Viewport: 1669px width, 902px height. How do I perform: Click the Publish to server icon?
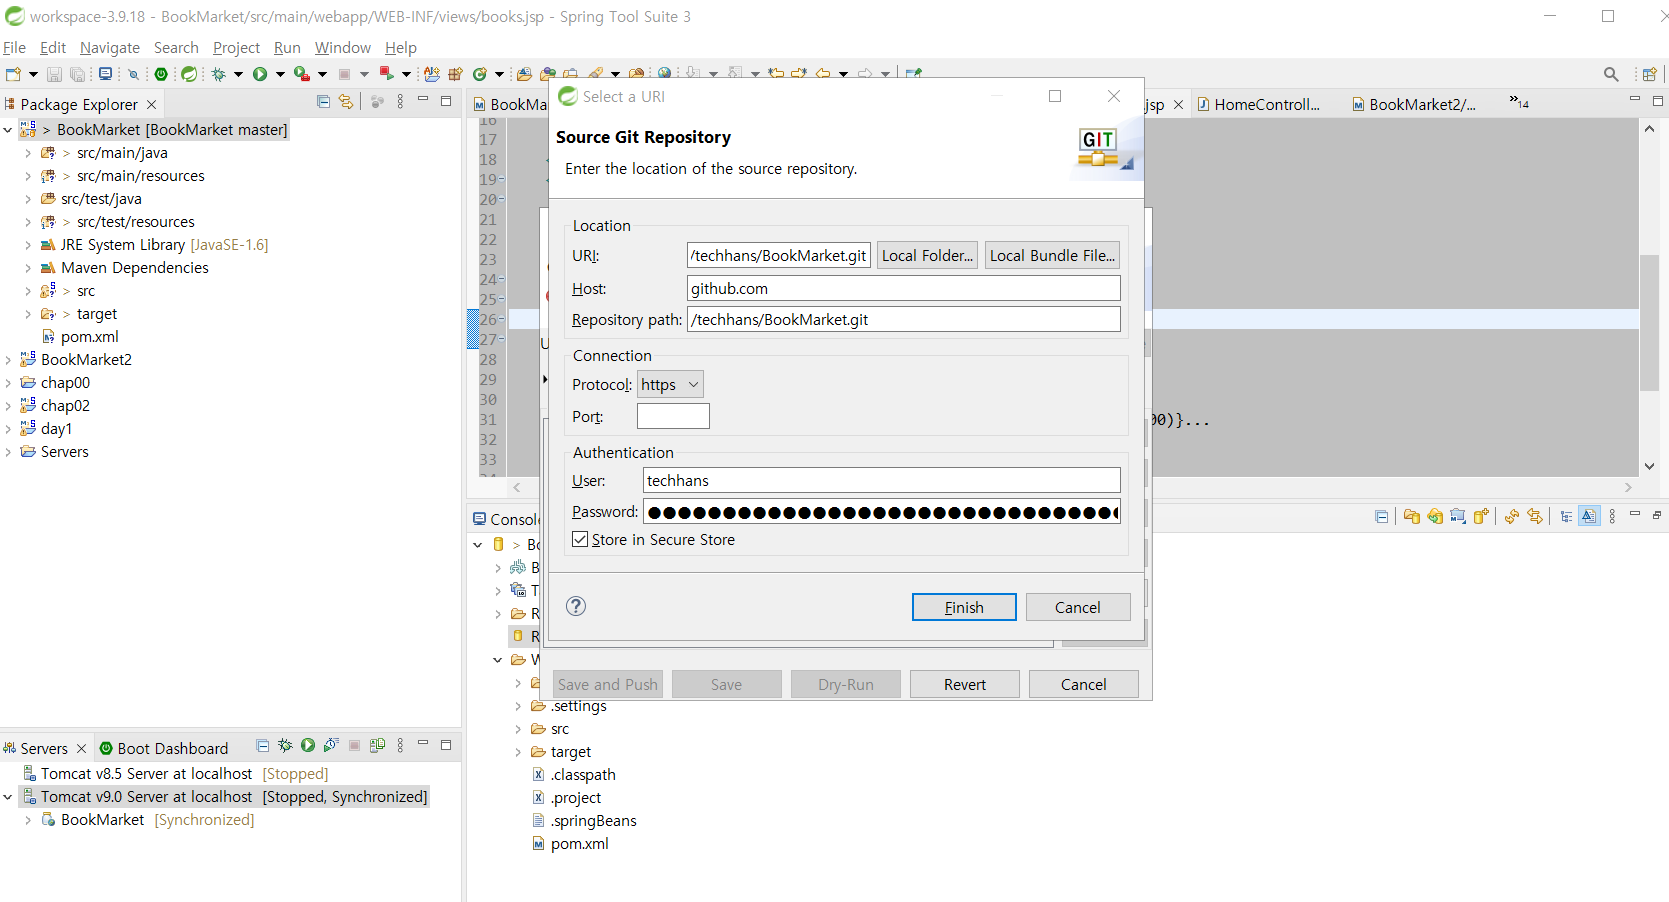click(377, 745)
